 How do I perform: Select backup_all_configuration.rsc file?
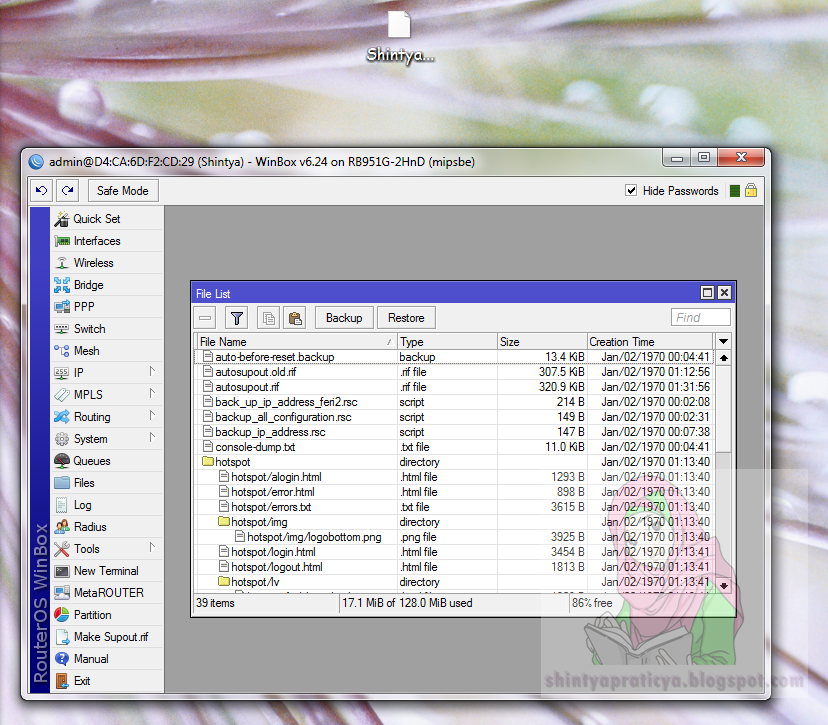point(454,417)
